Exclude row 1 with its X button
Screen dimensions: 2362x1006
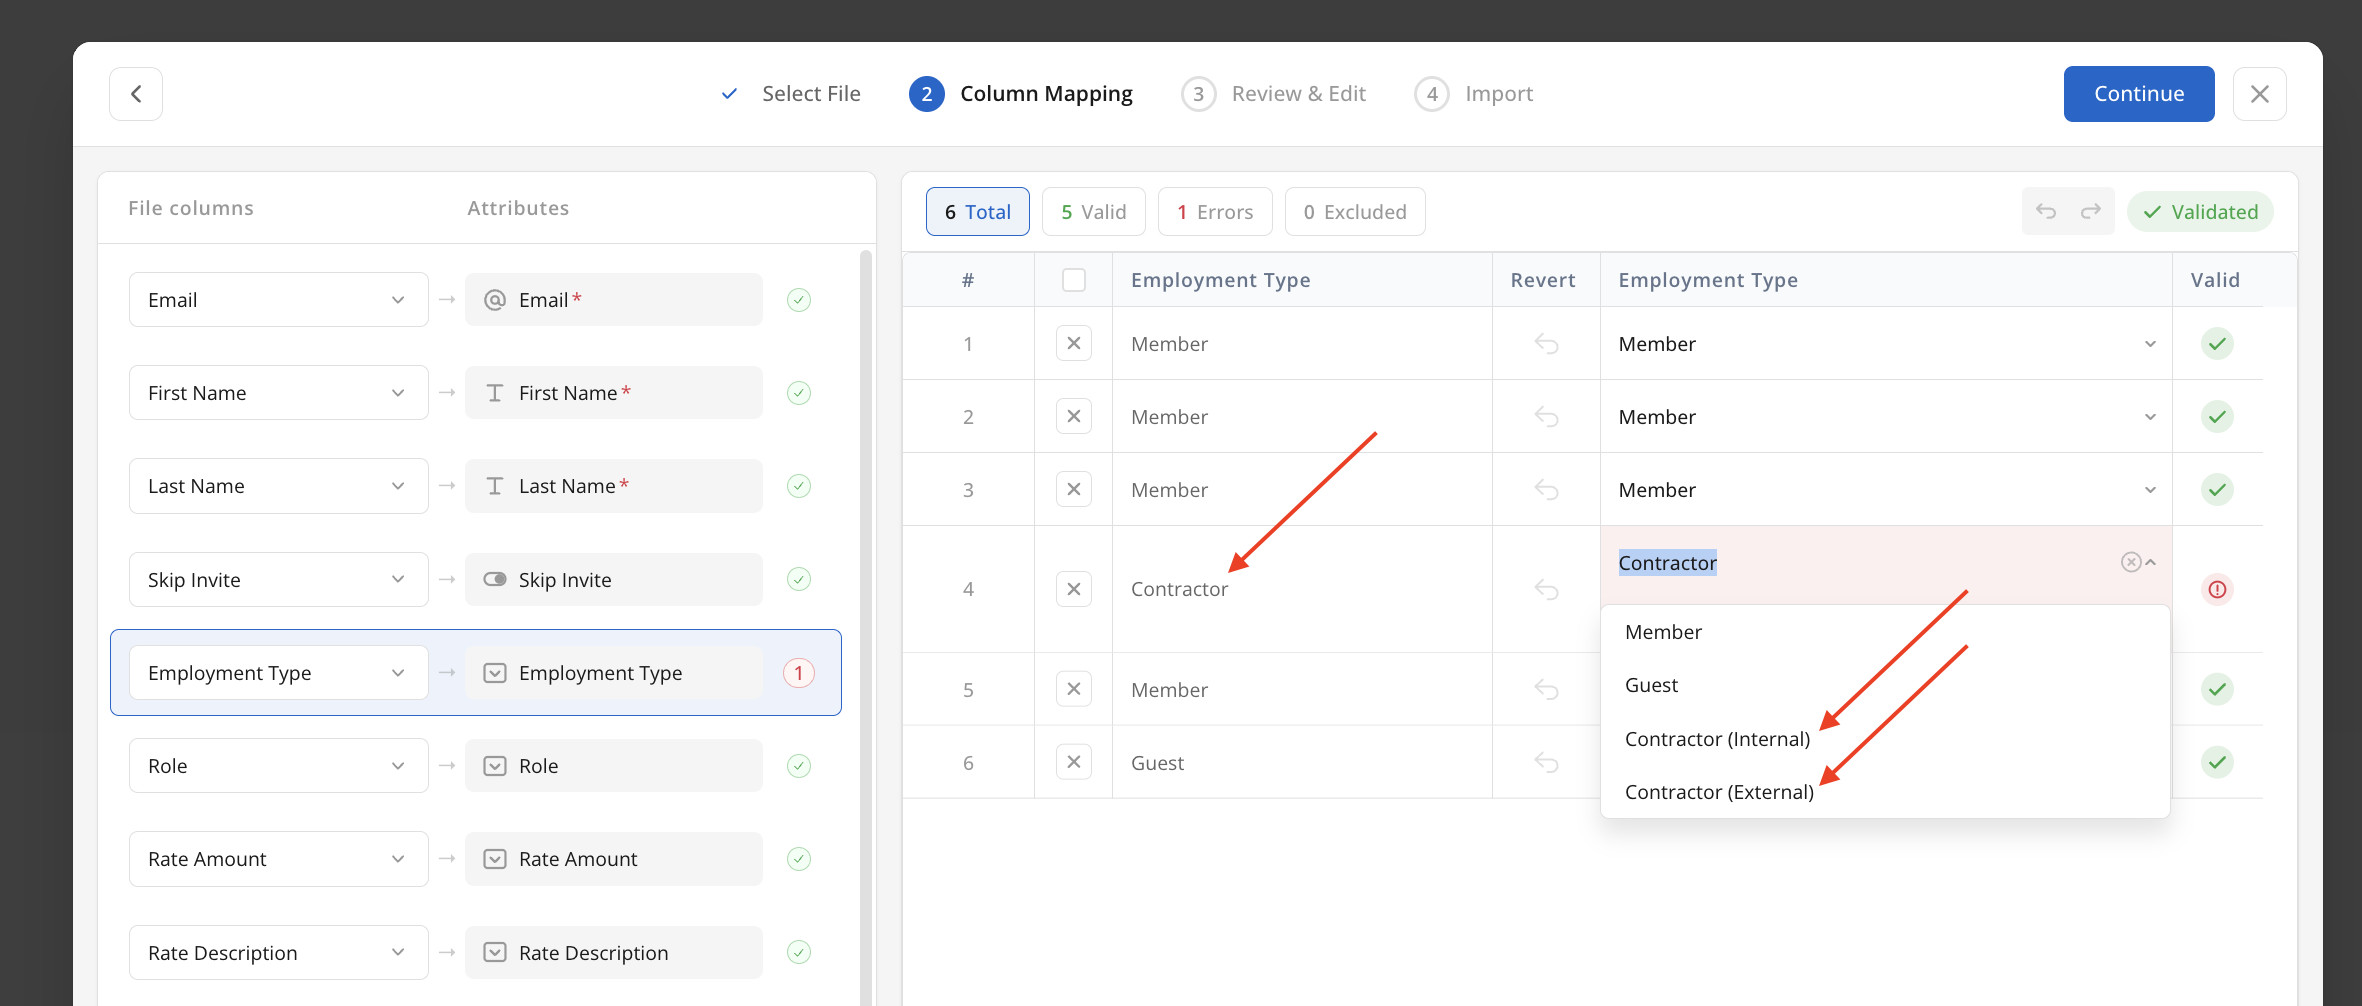[x=1073, y=344]
